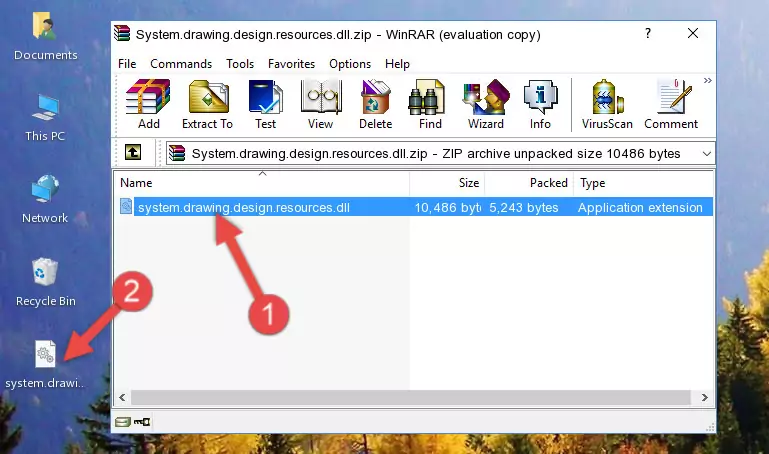Viewport: 769px width, 454px height.
Task: Open the Commands menu
Action: 181,64
